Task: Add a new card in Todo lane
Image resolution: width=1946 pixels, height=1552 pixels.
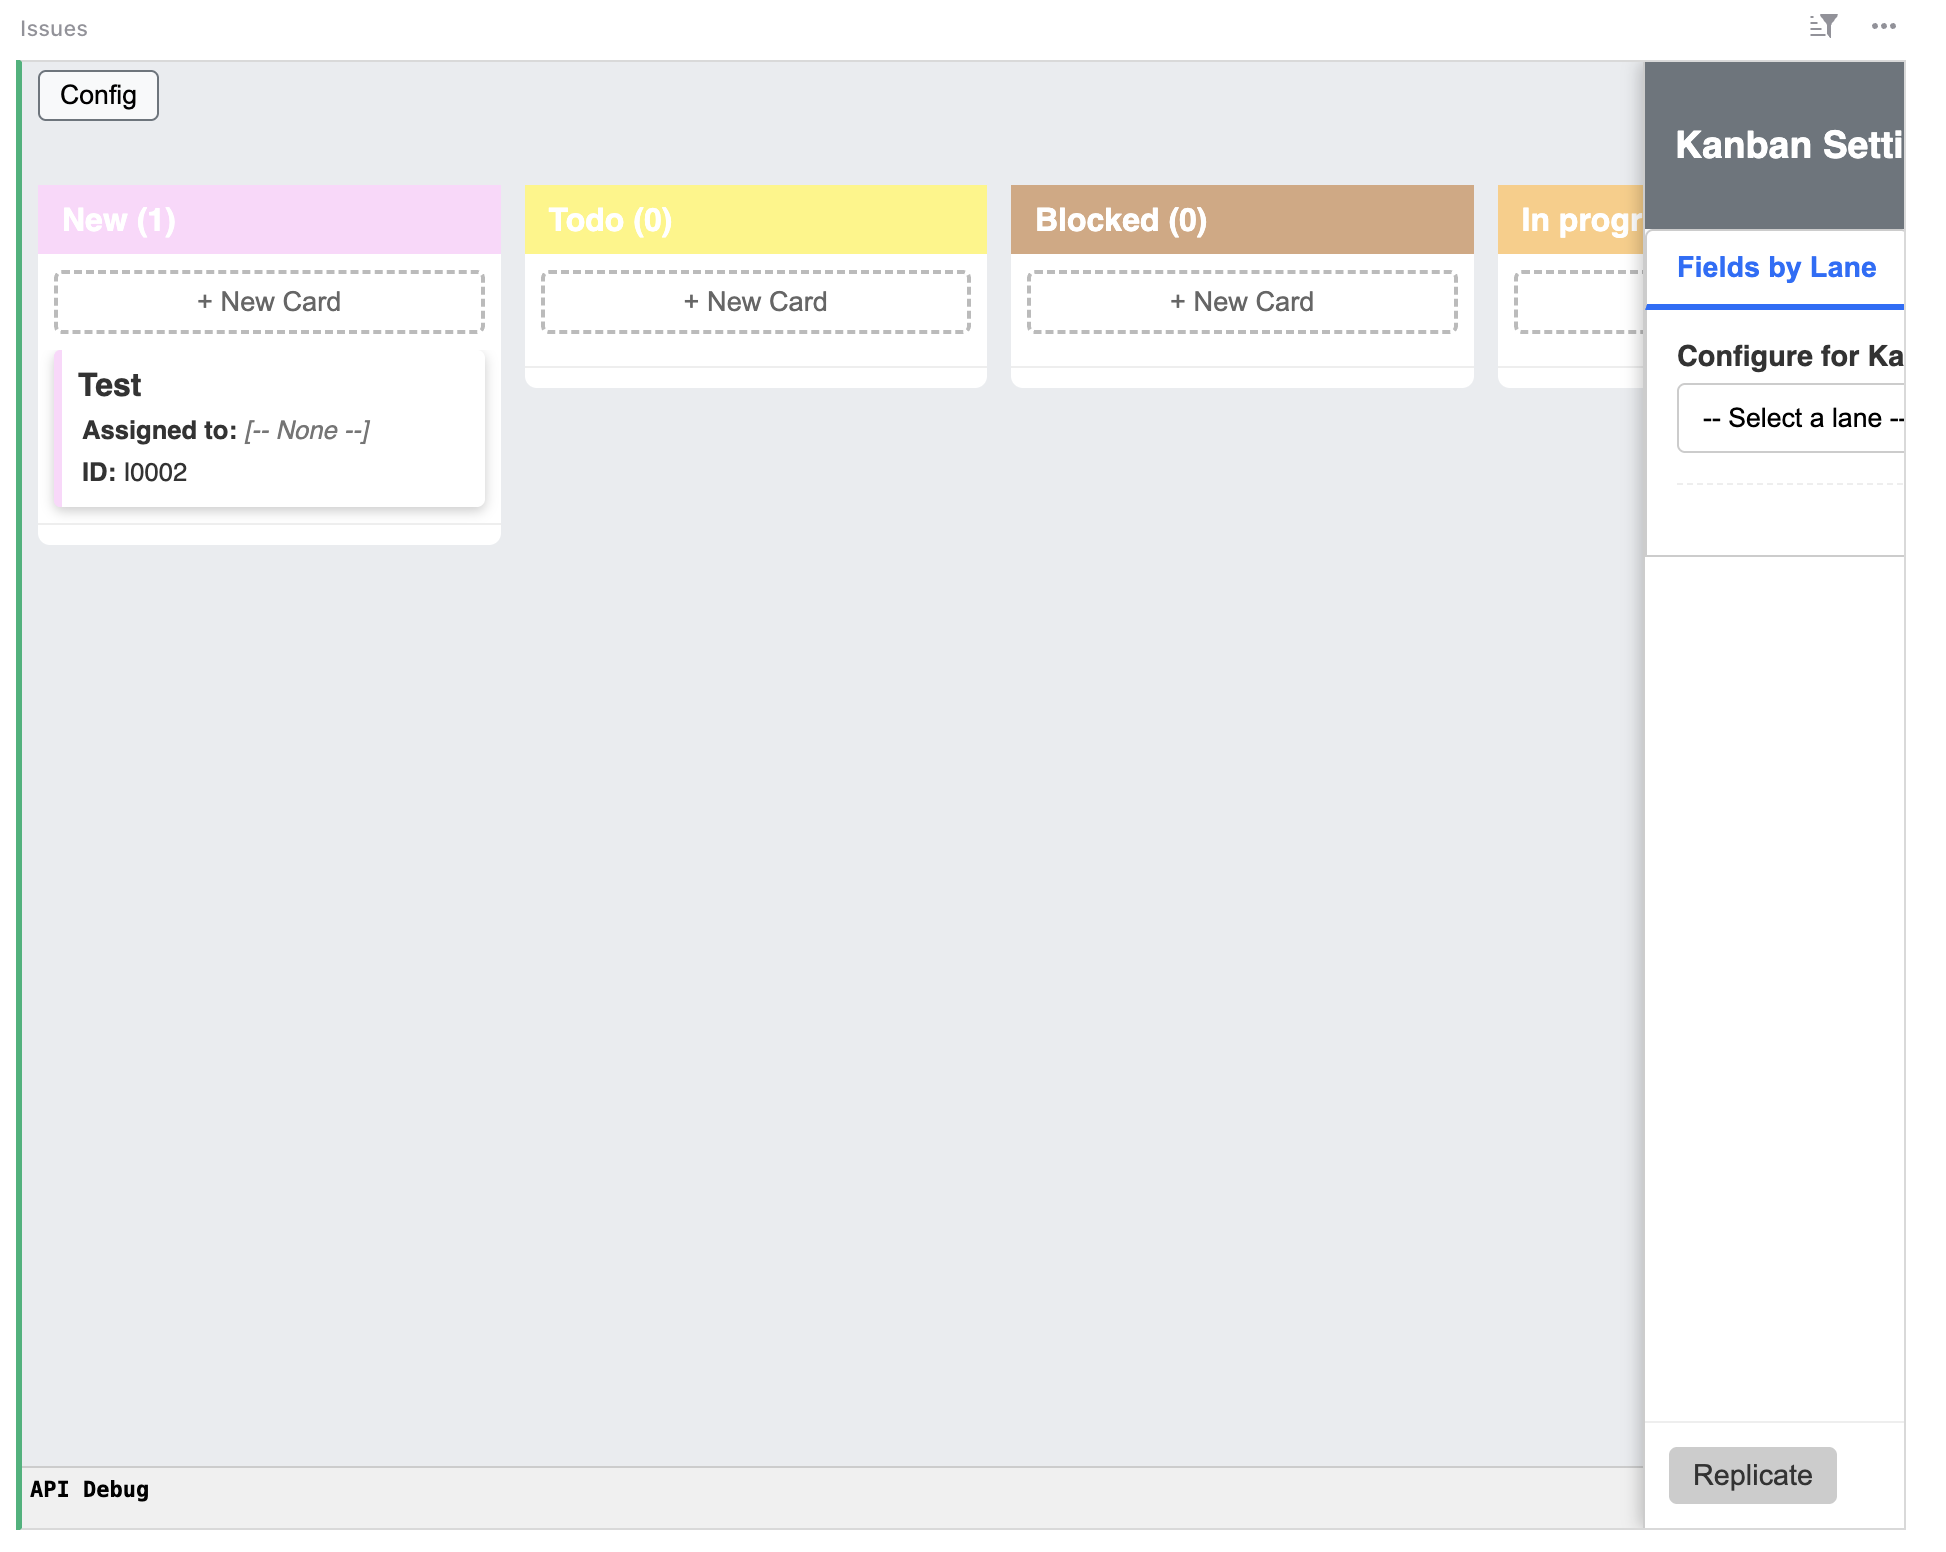Action: coord(755,301)
